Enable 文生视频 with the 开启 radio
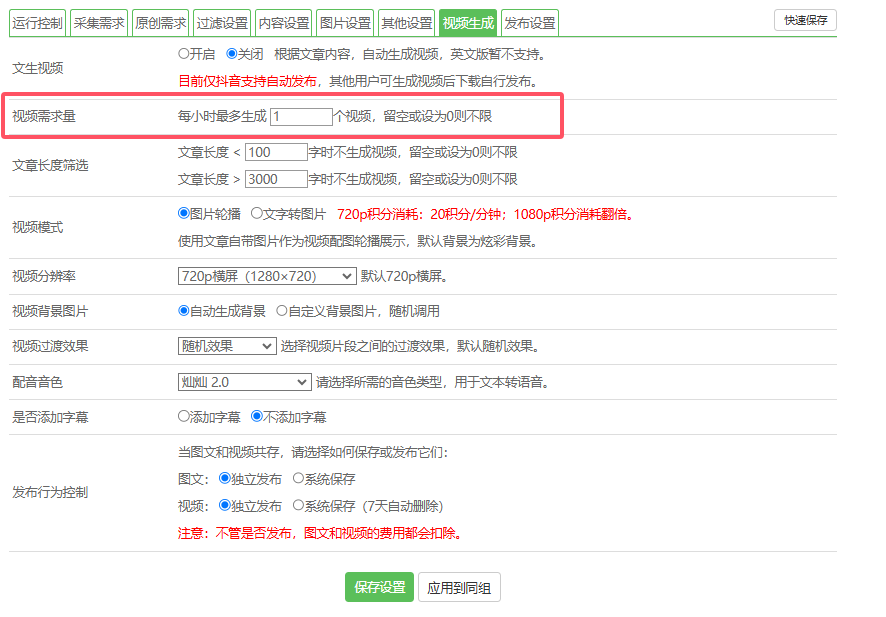This screenshot has width=886, height=617. coord(184,54)
